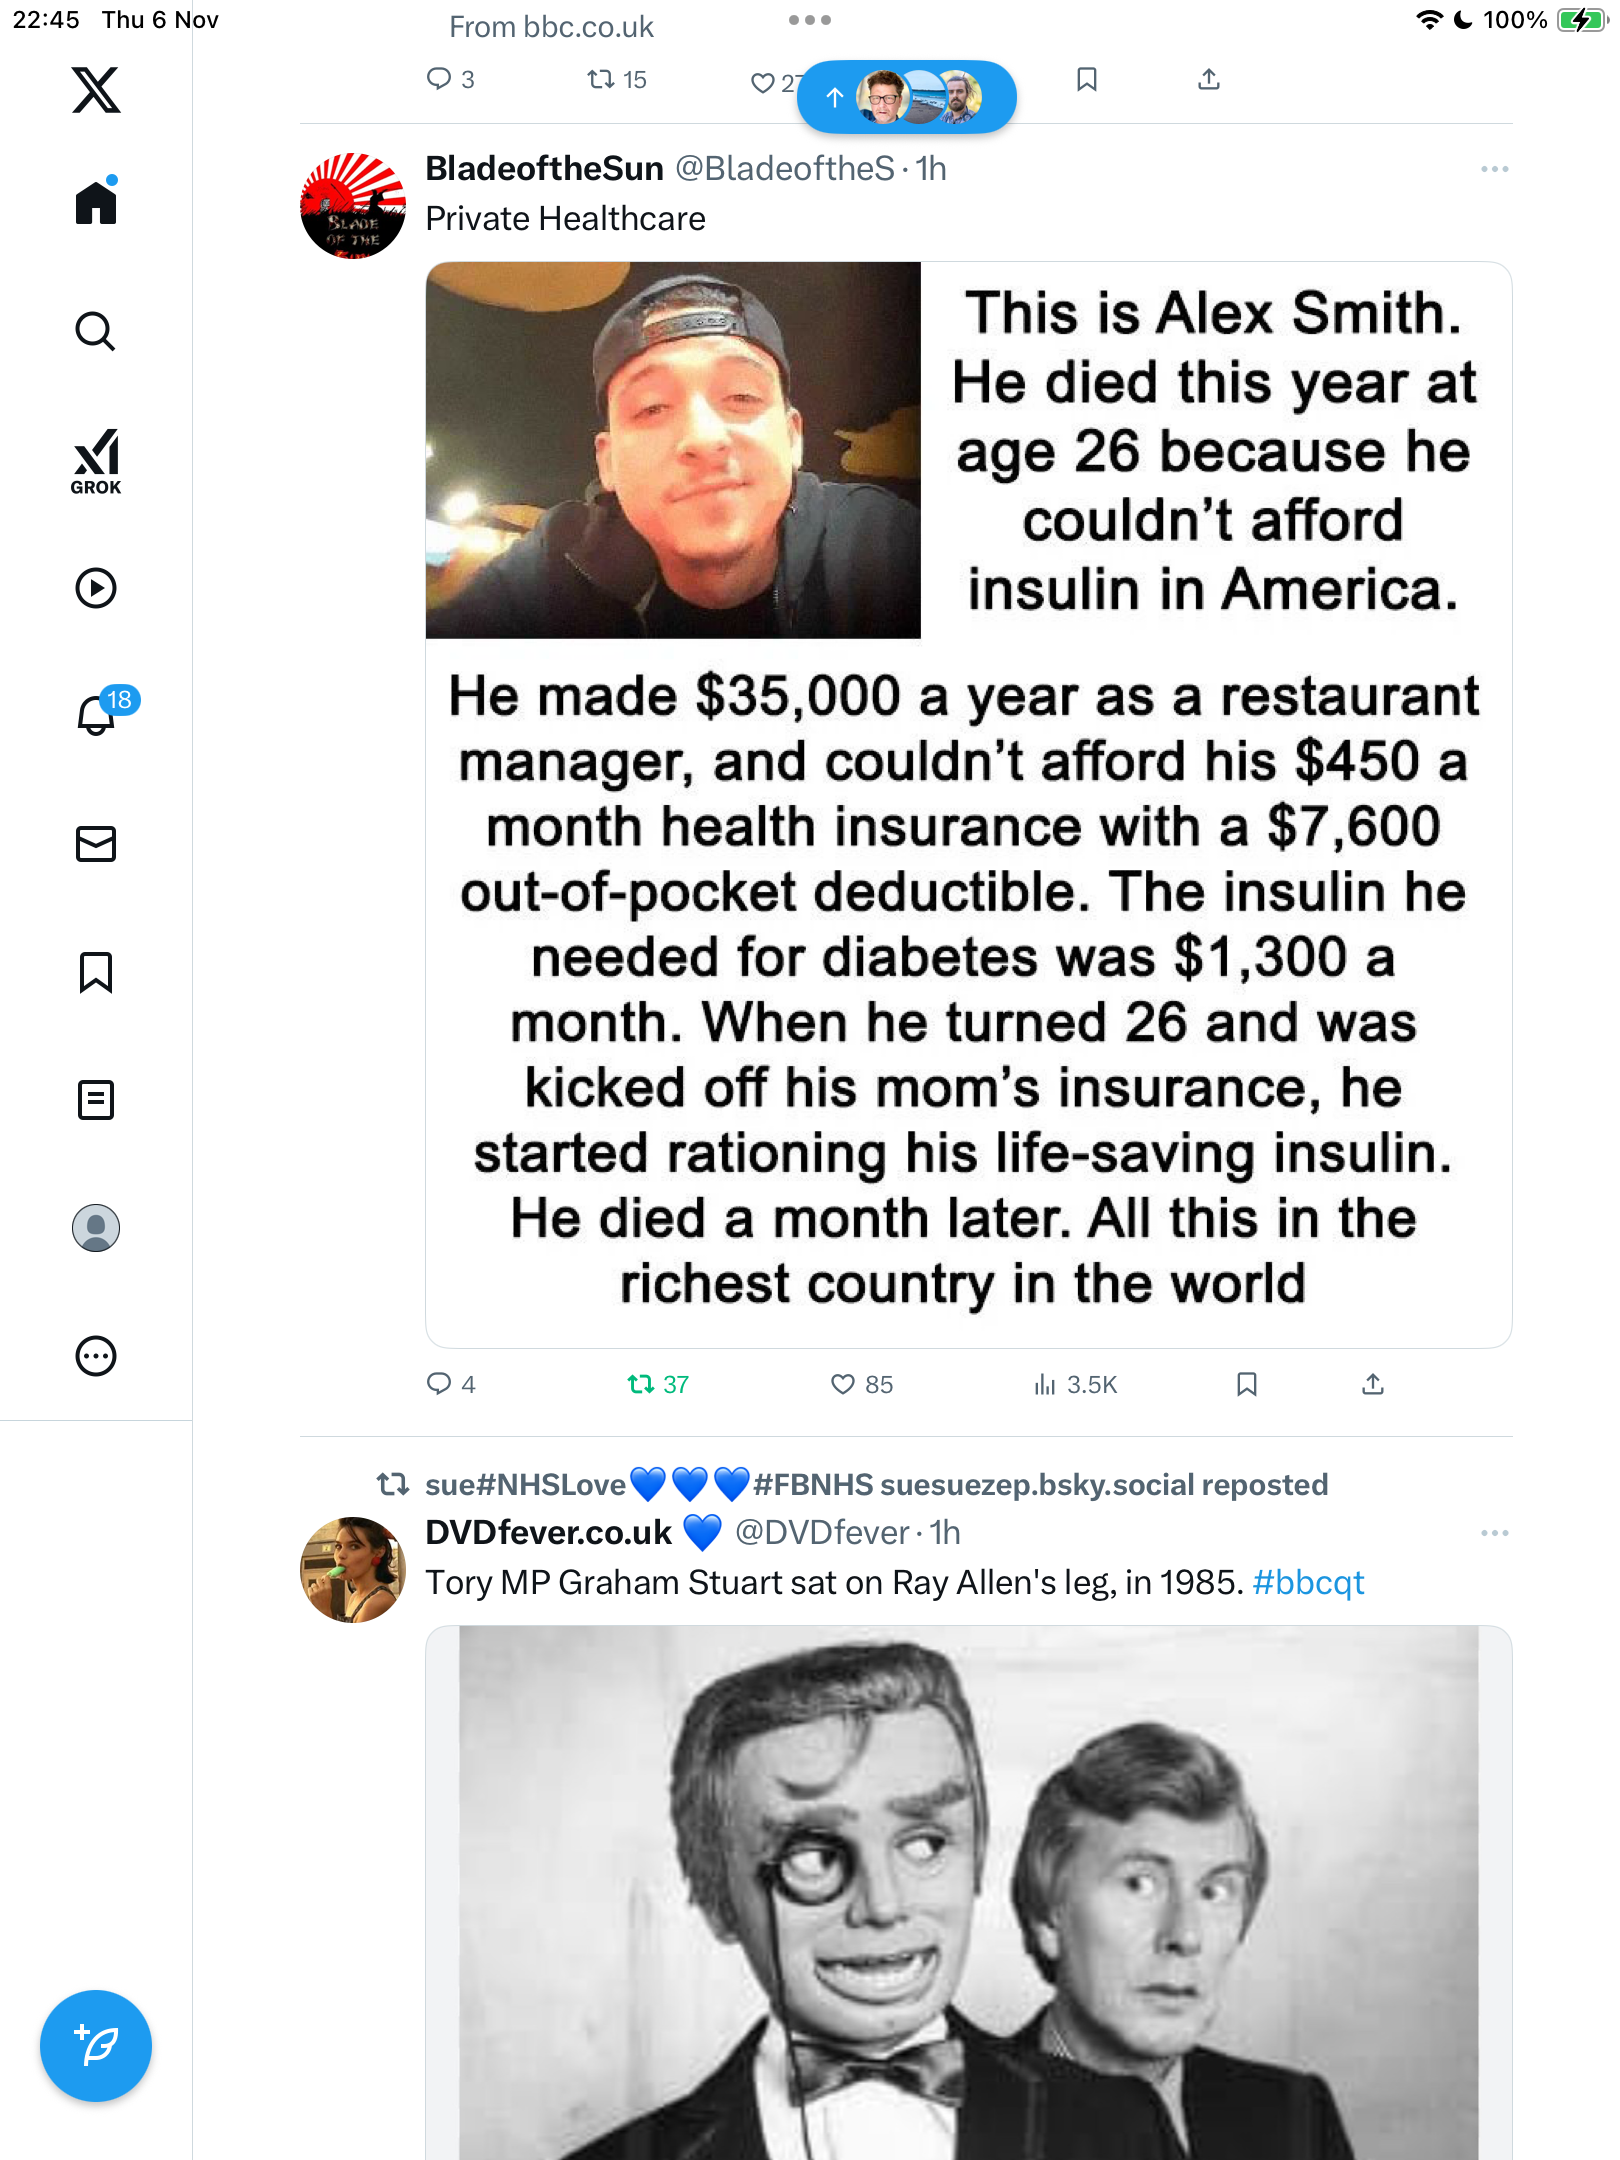1620x2160 pixels.
Task: View analytics for post with 3.5K views
Action: pyautogui.click(x=1075, y=1384)
